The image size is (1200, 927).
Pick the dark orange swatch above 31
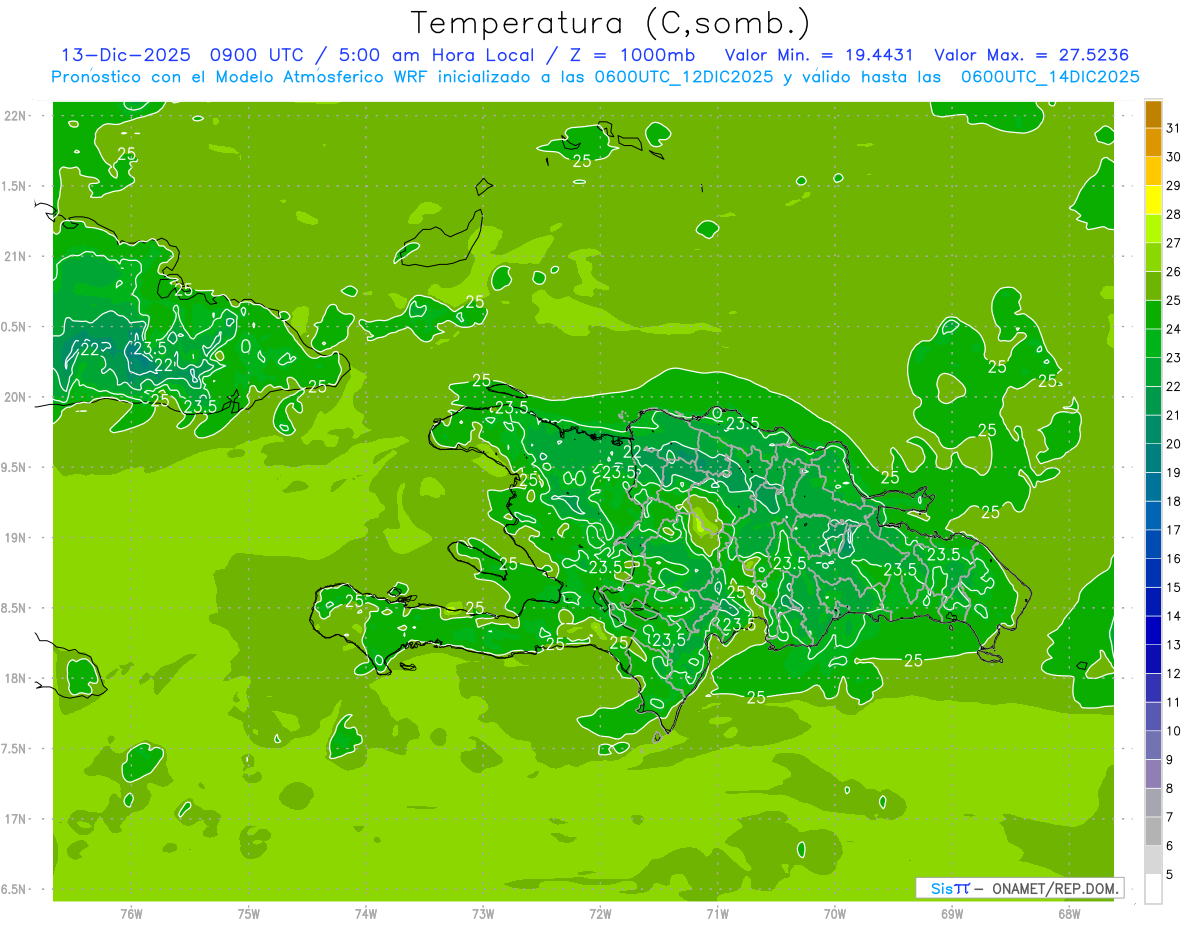(x=1153, y=114)
